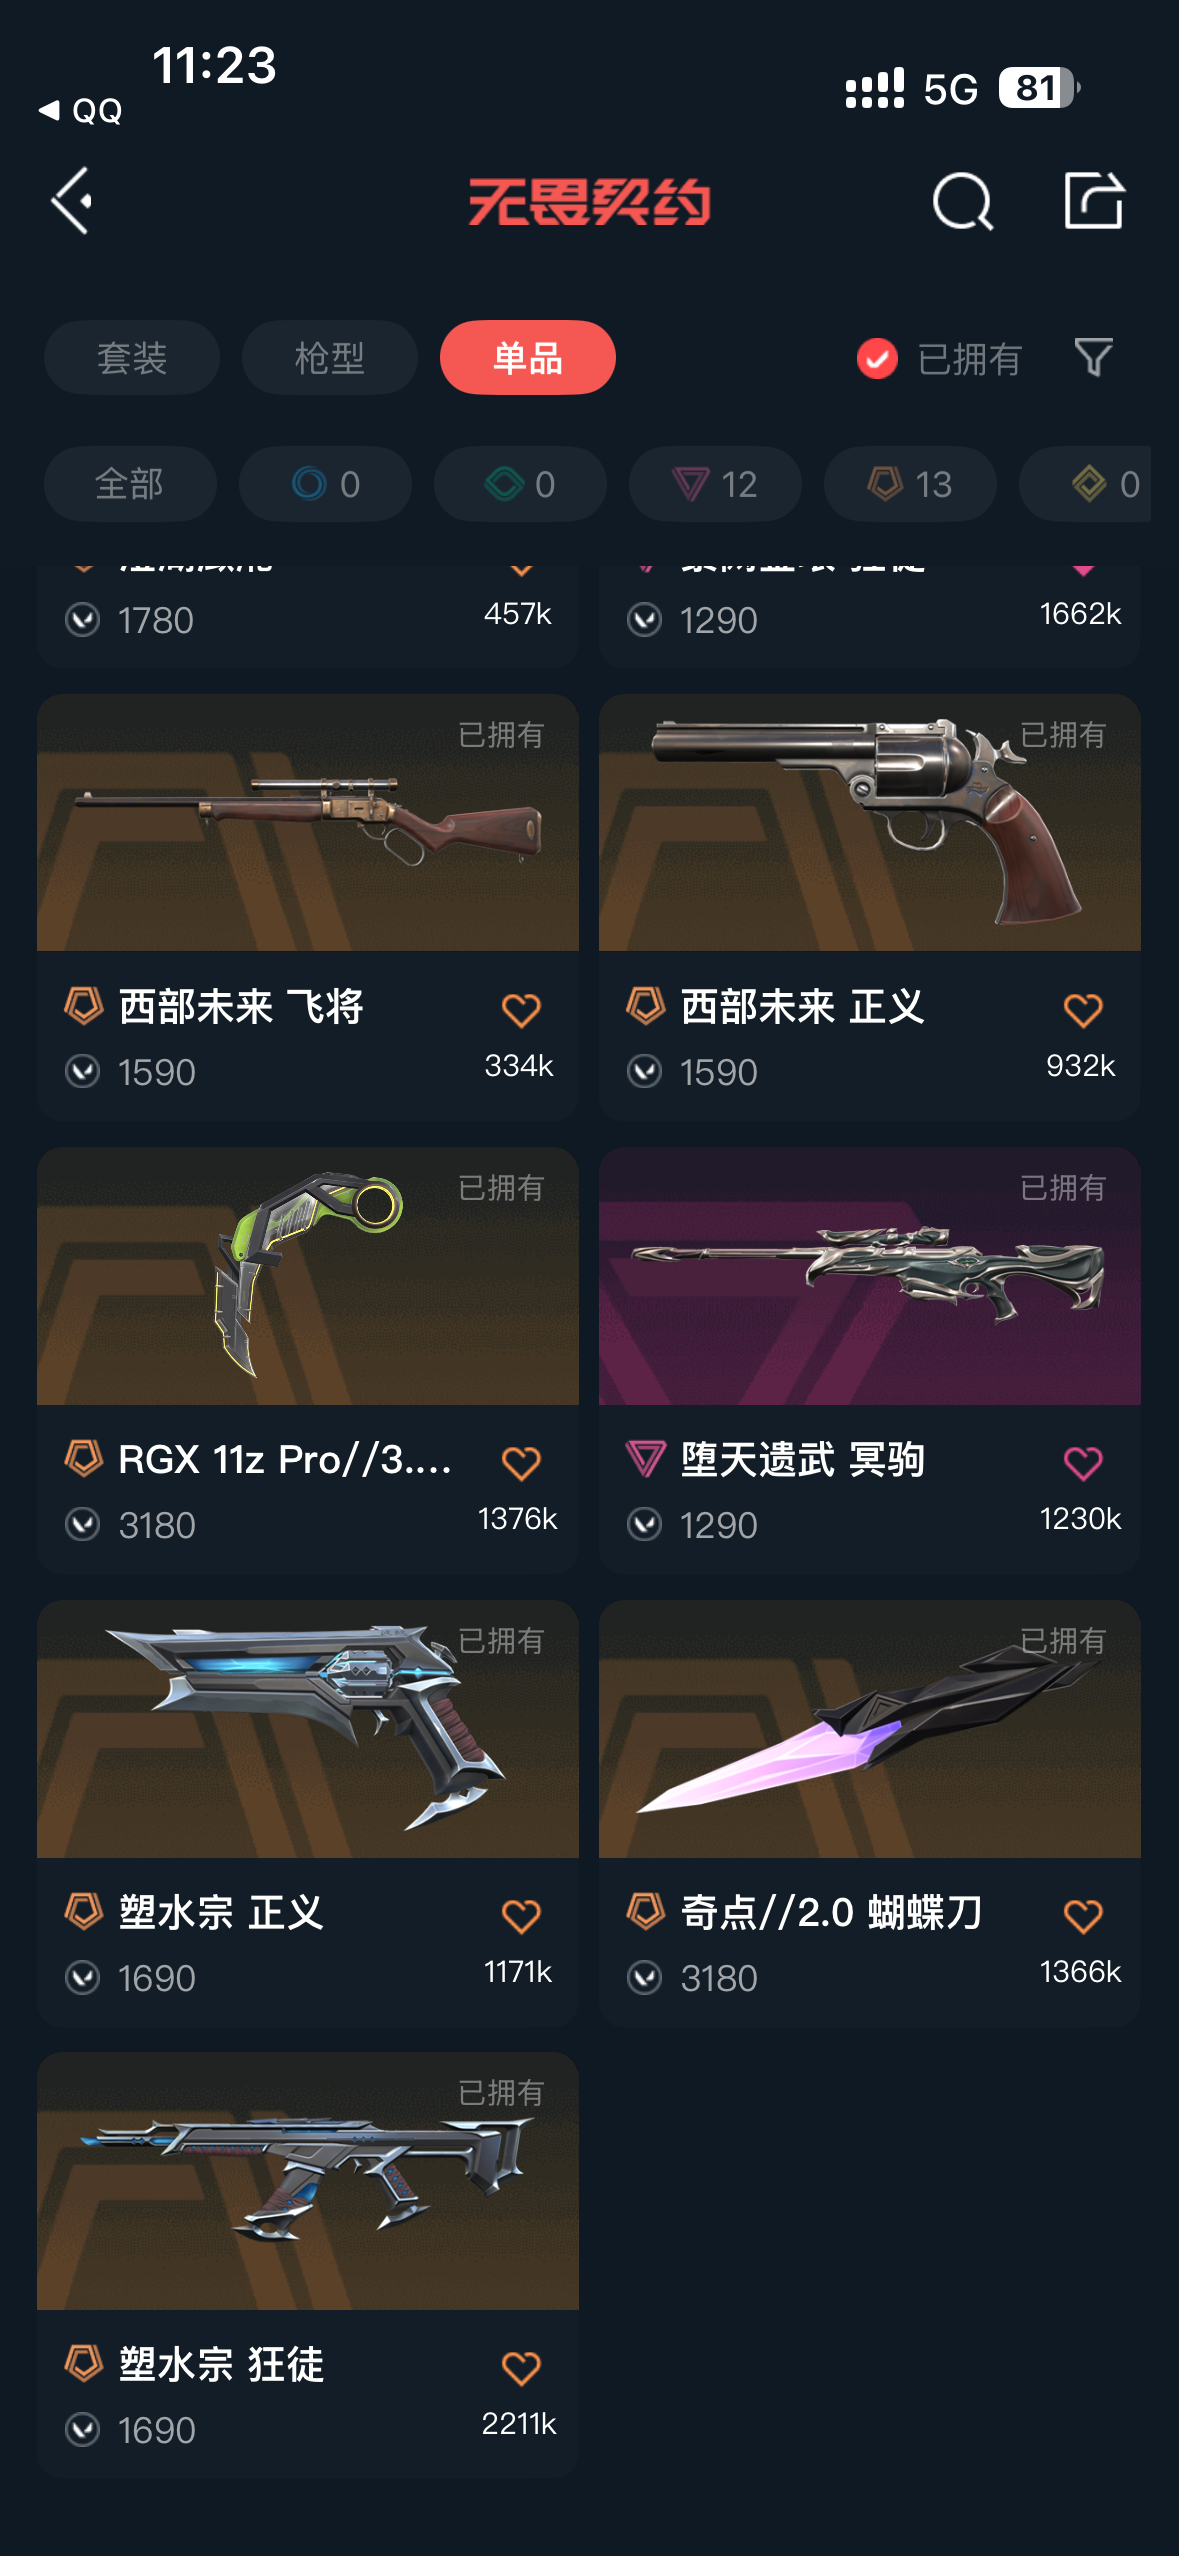Toggle the 已拥有 owned checkbox
1179x2556 pixels.
pos(877,358)
